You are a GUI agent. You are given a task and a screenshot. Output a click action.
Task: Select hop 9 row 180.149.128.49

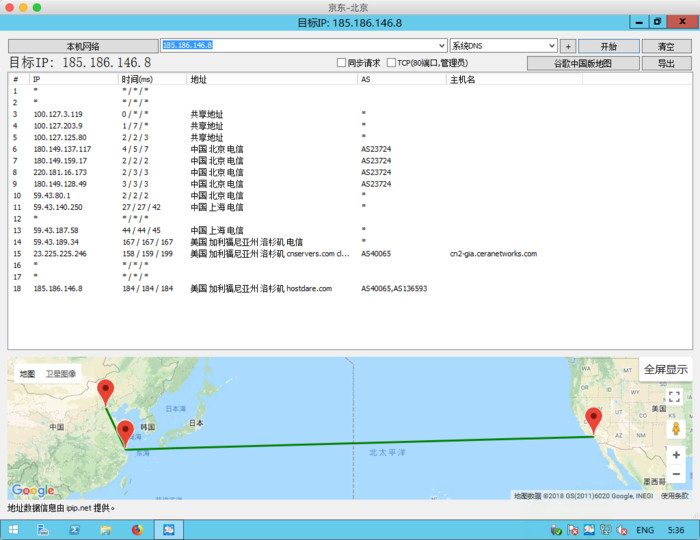click(350, 184)
